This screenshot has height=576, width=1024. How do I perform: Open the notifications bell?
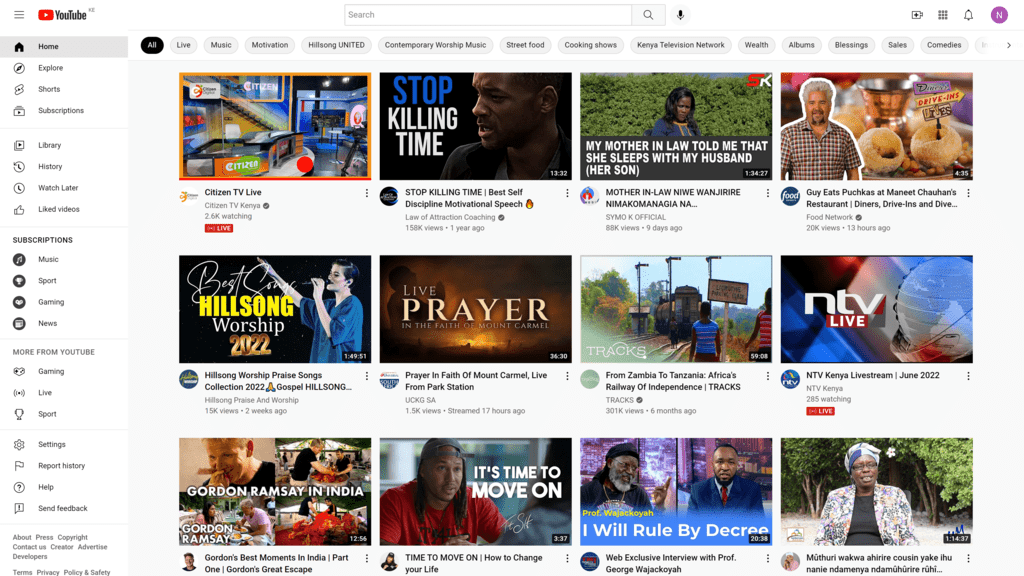[x=968, y=14]
